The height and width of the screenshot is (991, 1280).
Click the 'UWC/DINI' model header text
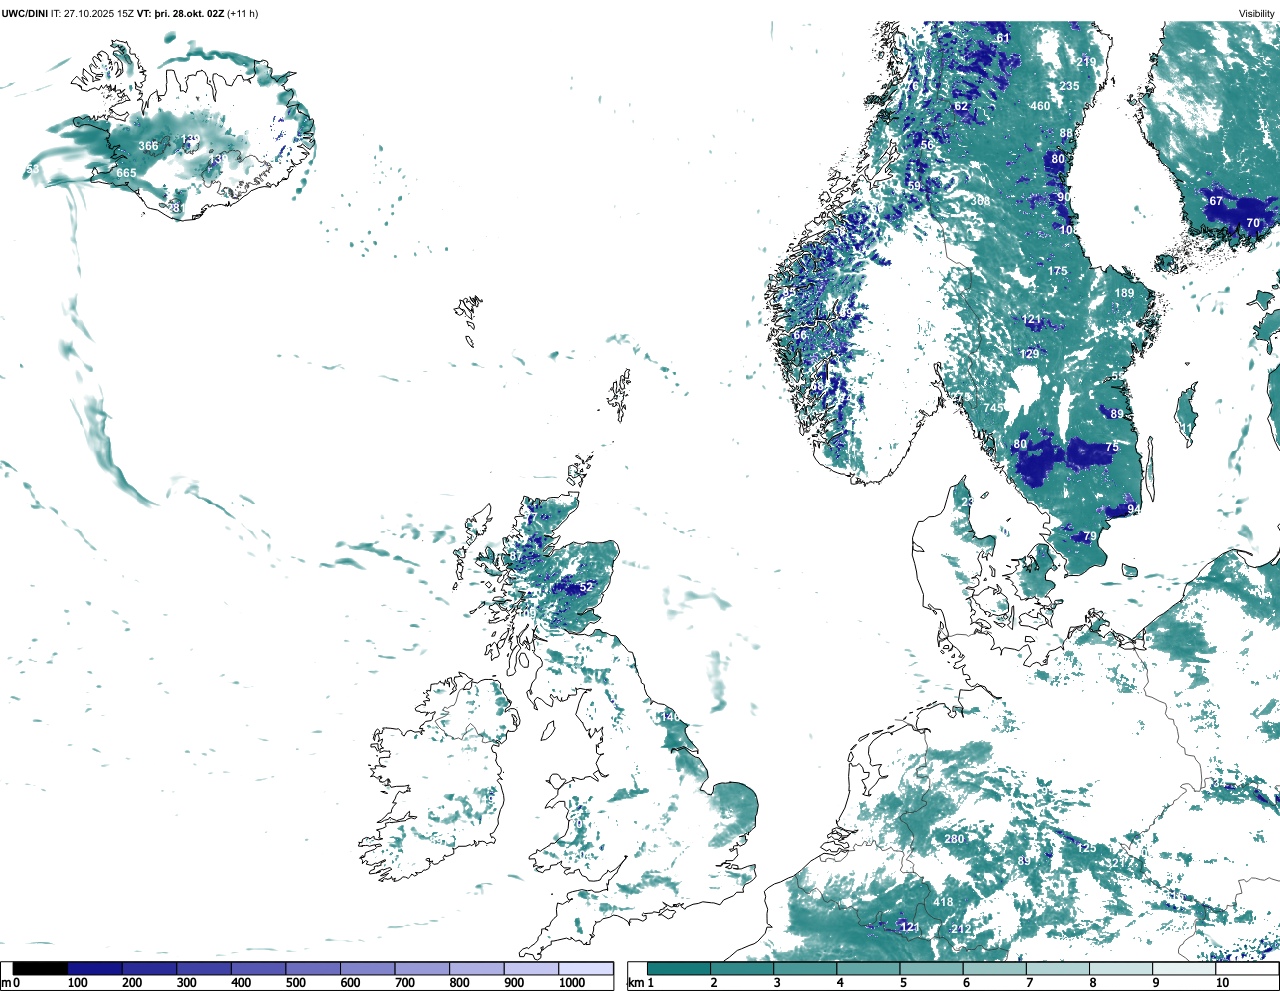click(x=25, y=13)
